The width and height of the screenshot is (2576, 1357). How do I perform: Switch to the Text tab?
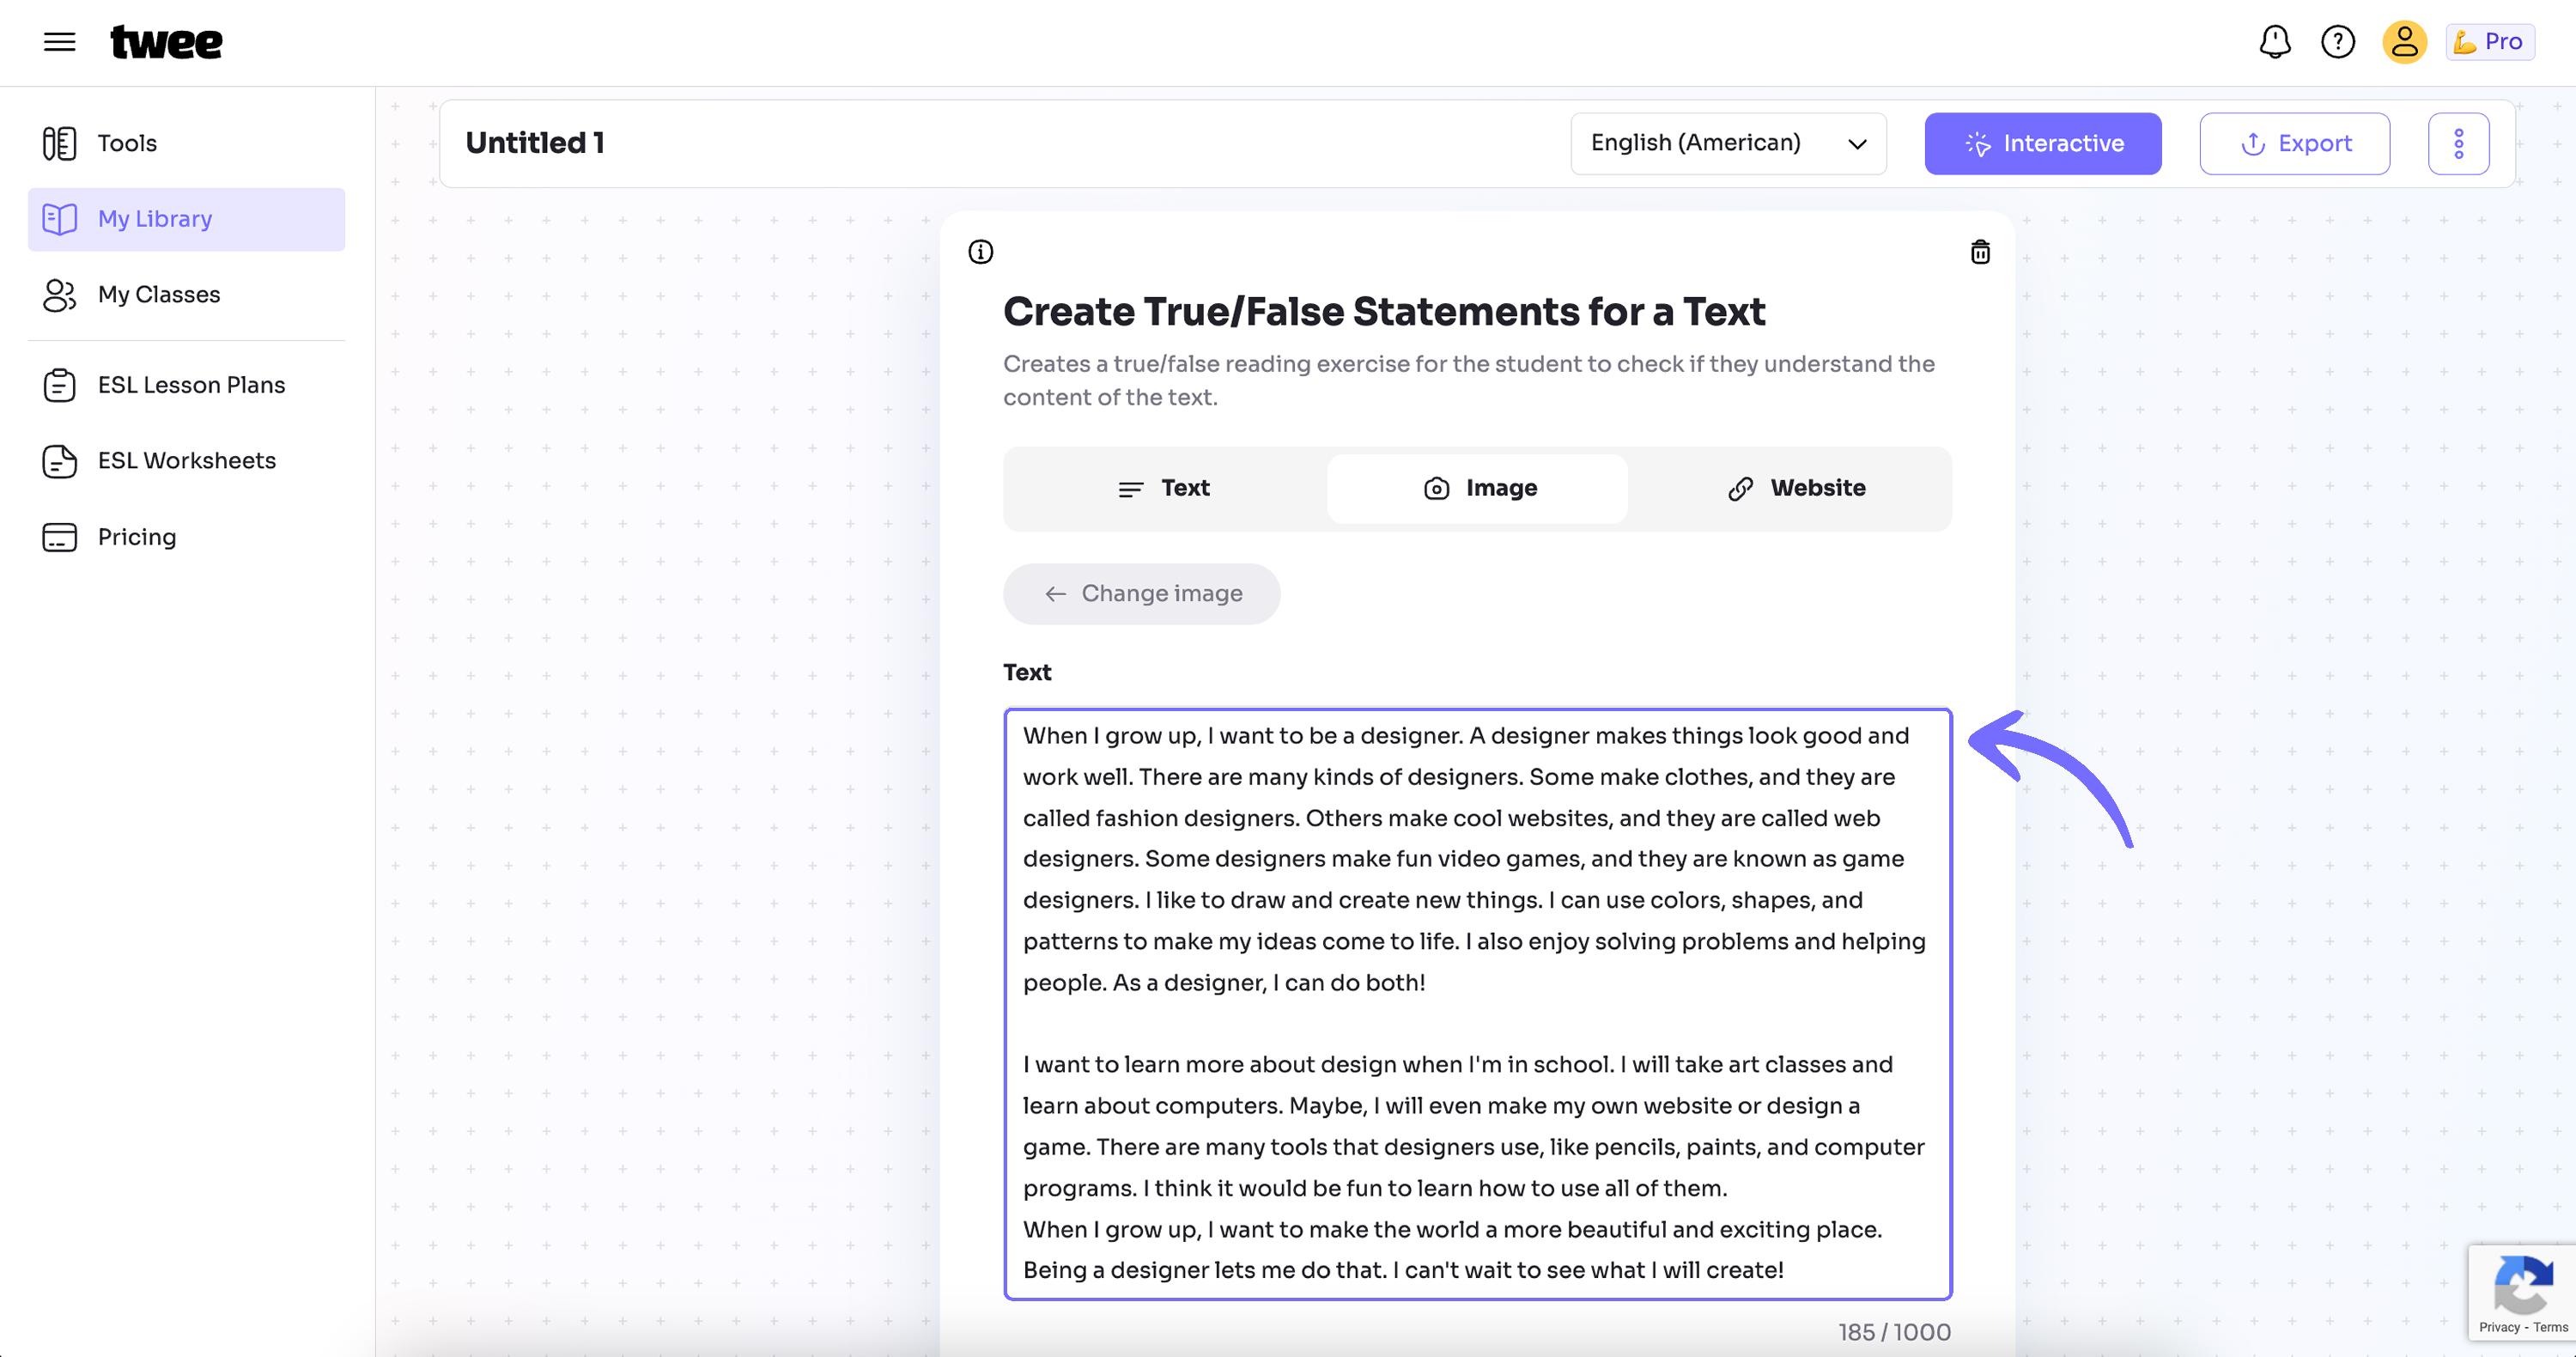tap(1164, 488)
